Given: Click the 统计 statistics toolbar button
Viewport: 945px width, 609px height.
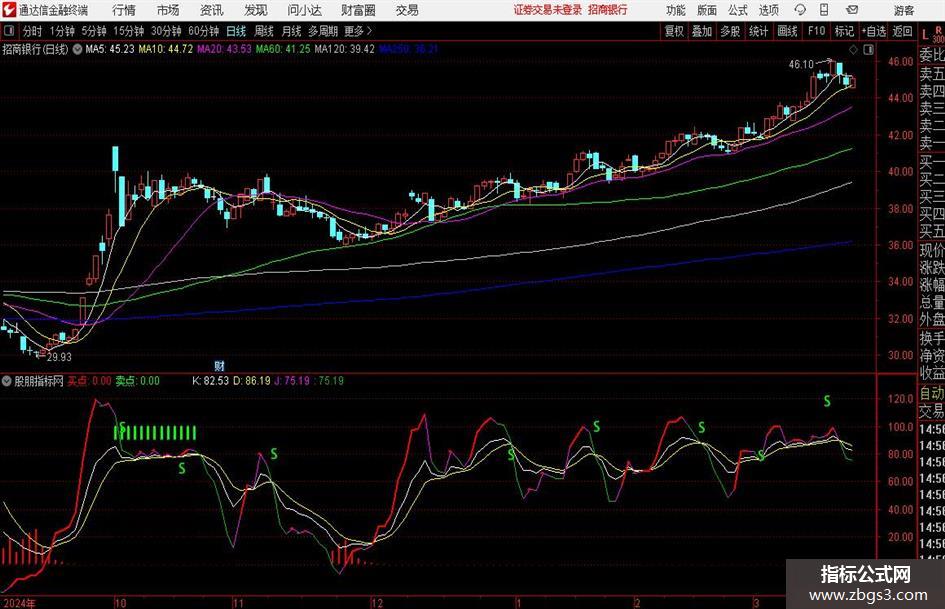Looking at the screenshot, I should [758, 31].
